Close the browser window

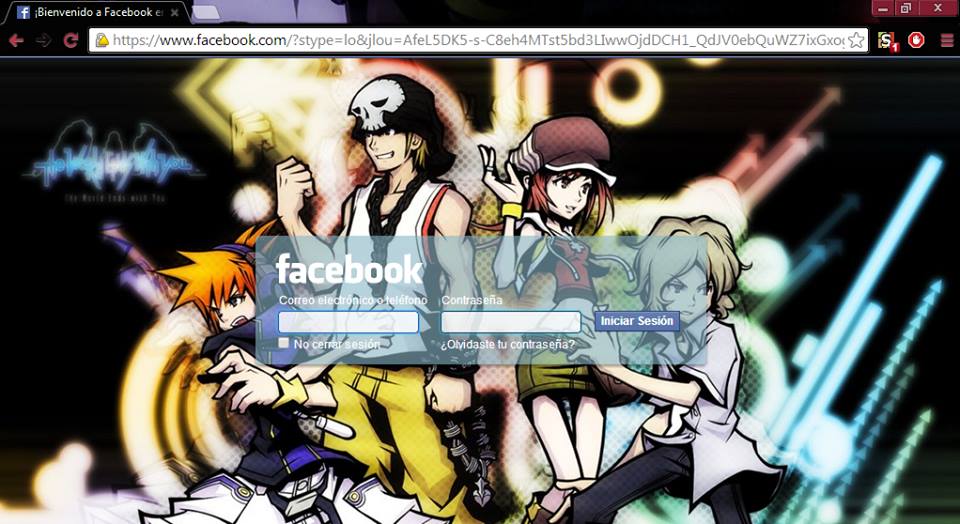tap(938, 8)
